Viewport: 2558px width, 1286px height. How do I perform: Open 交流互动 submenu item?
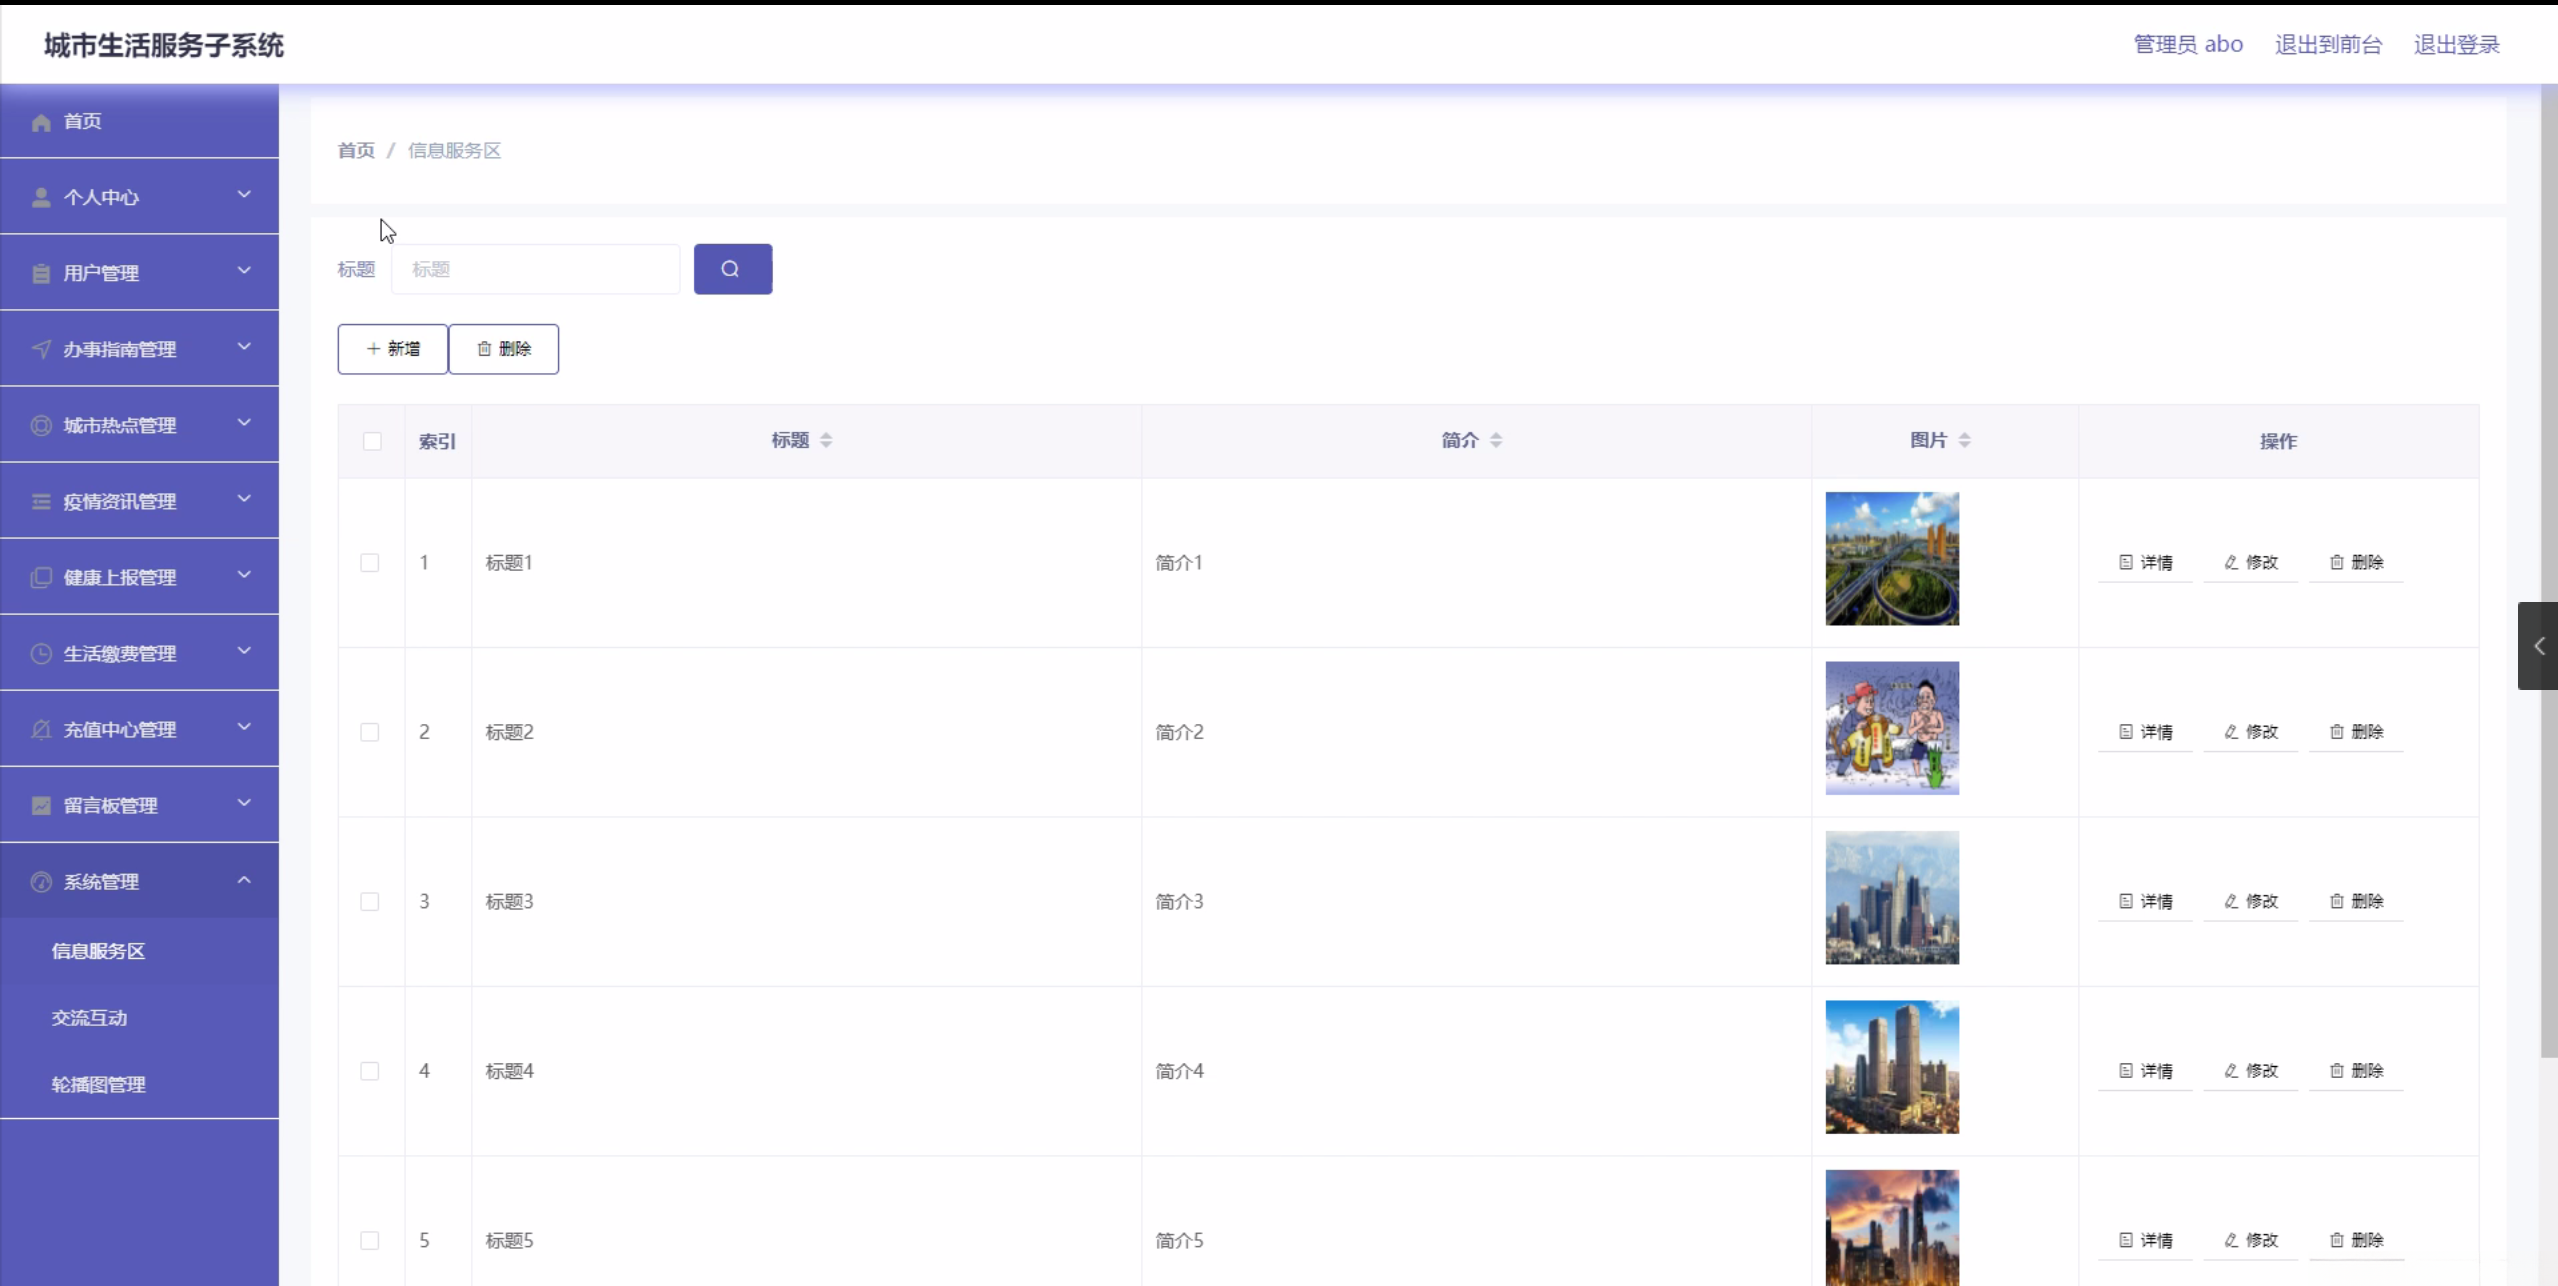pyautogui.click(x=90, y=1018)
